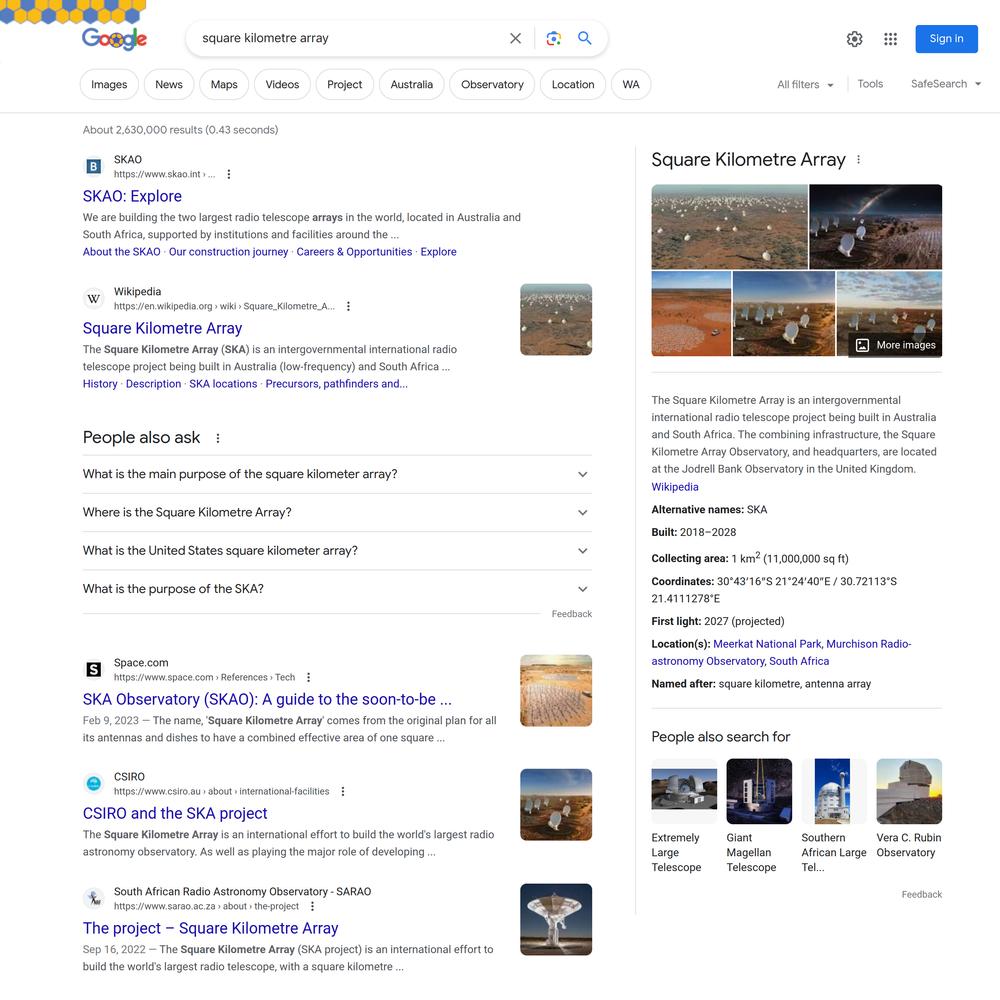Screen dimensions: 1000x1000
Task: Click Feedback below People also ask
Action: pos(571,614)
